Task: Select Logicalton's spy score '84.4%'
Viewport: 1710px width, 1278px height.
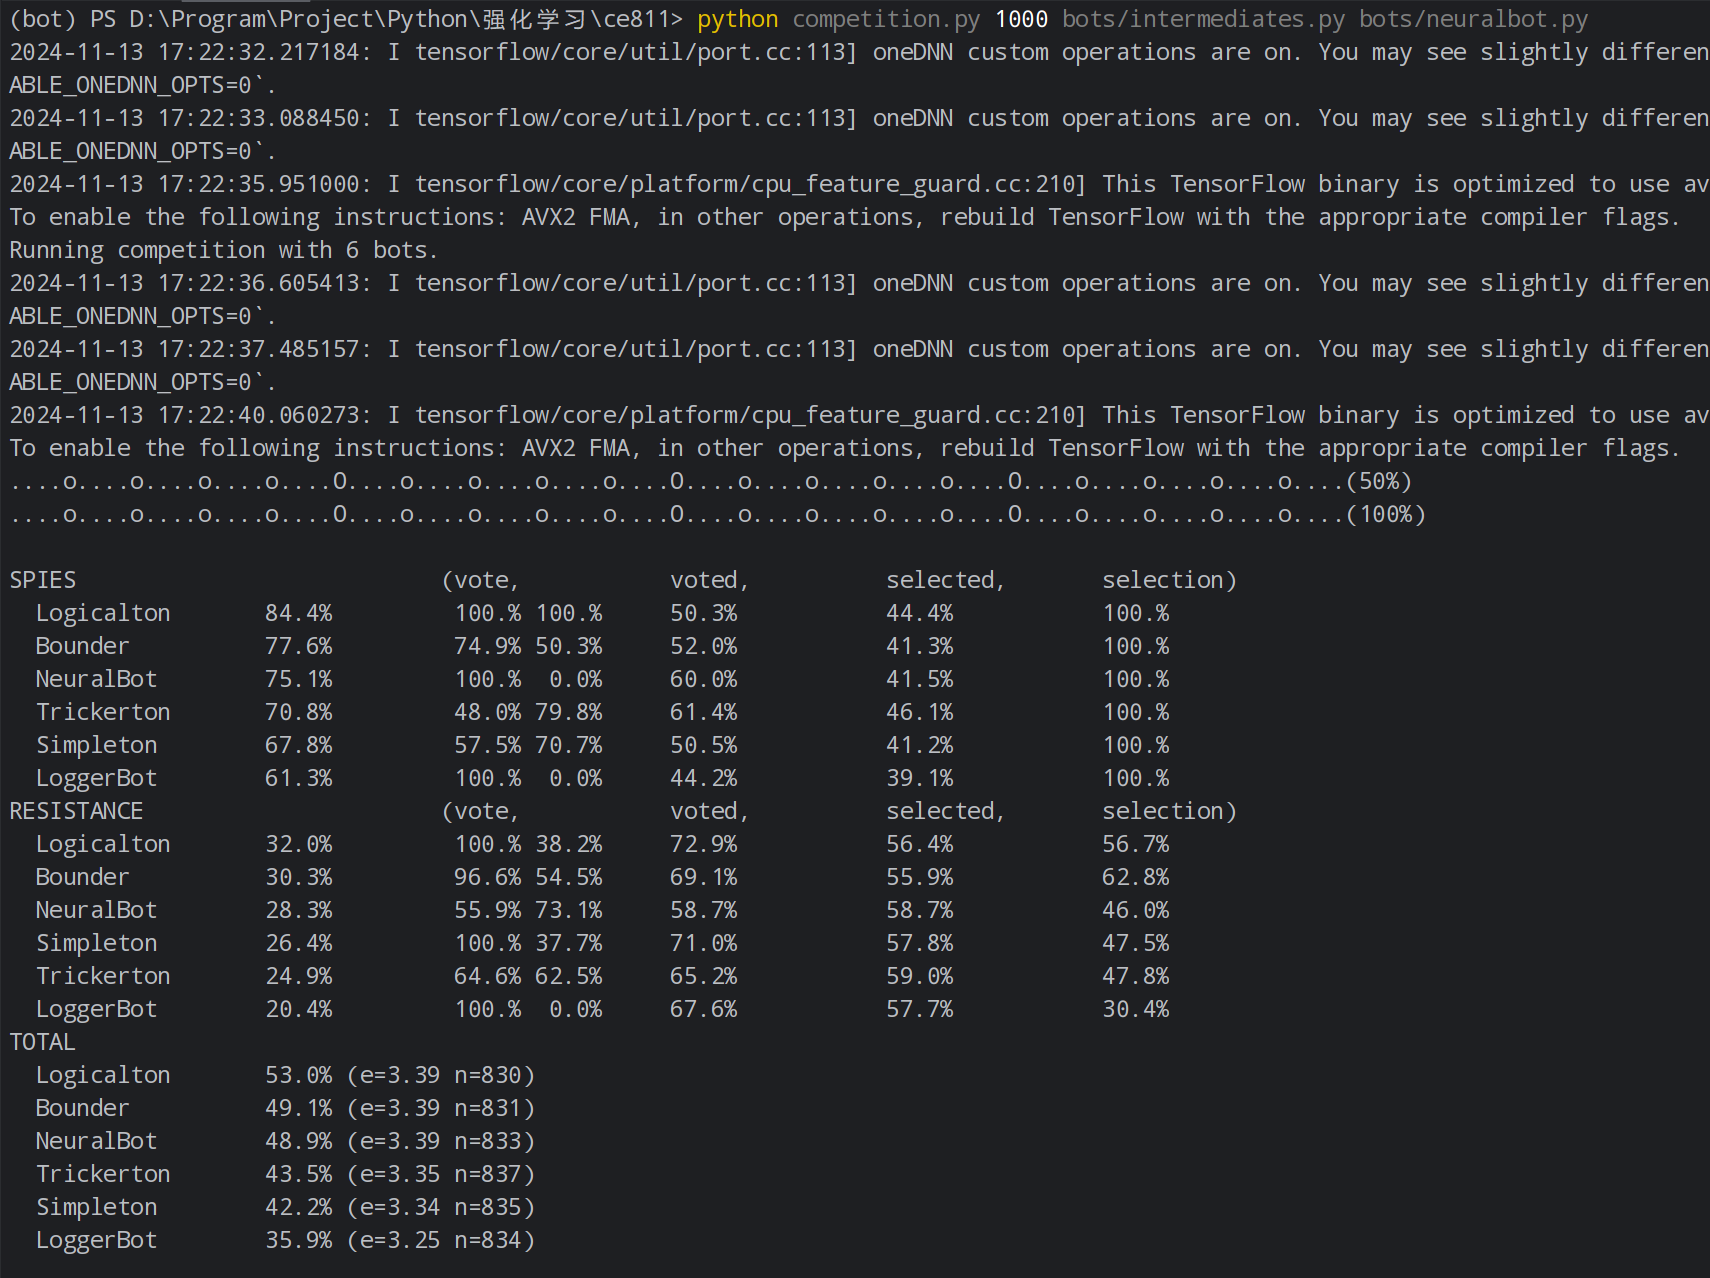Action: pyautogui.click(x=299, y=613)
